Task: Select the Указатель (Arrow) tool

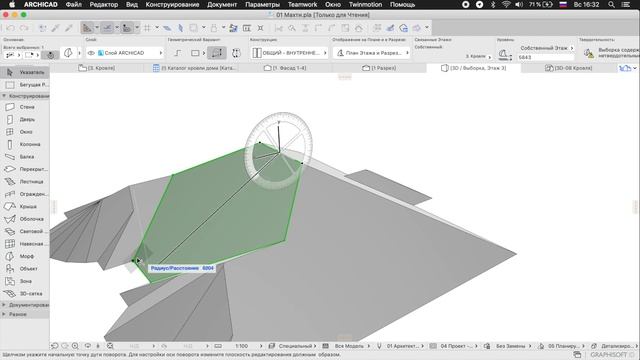Action: (25, 72)
